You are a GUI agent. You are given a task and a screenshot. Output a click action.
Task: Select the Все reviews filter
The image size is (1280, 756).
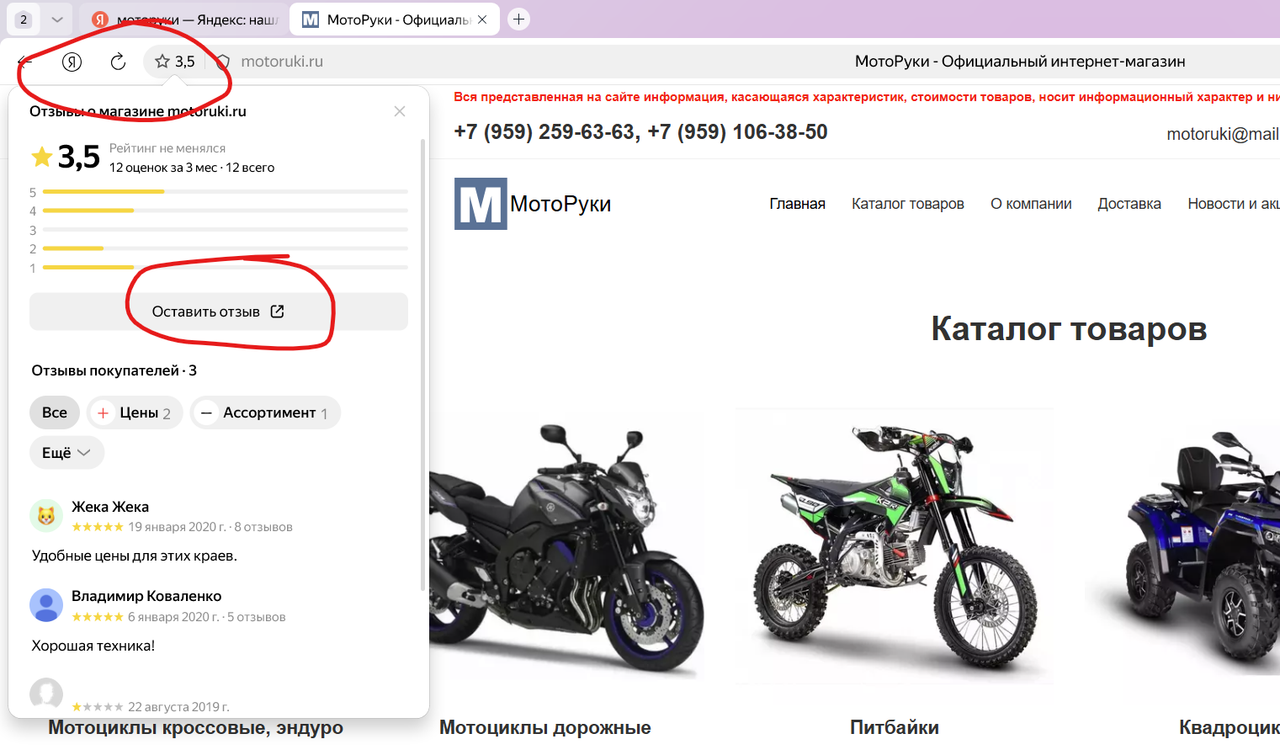coord(54,412)
